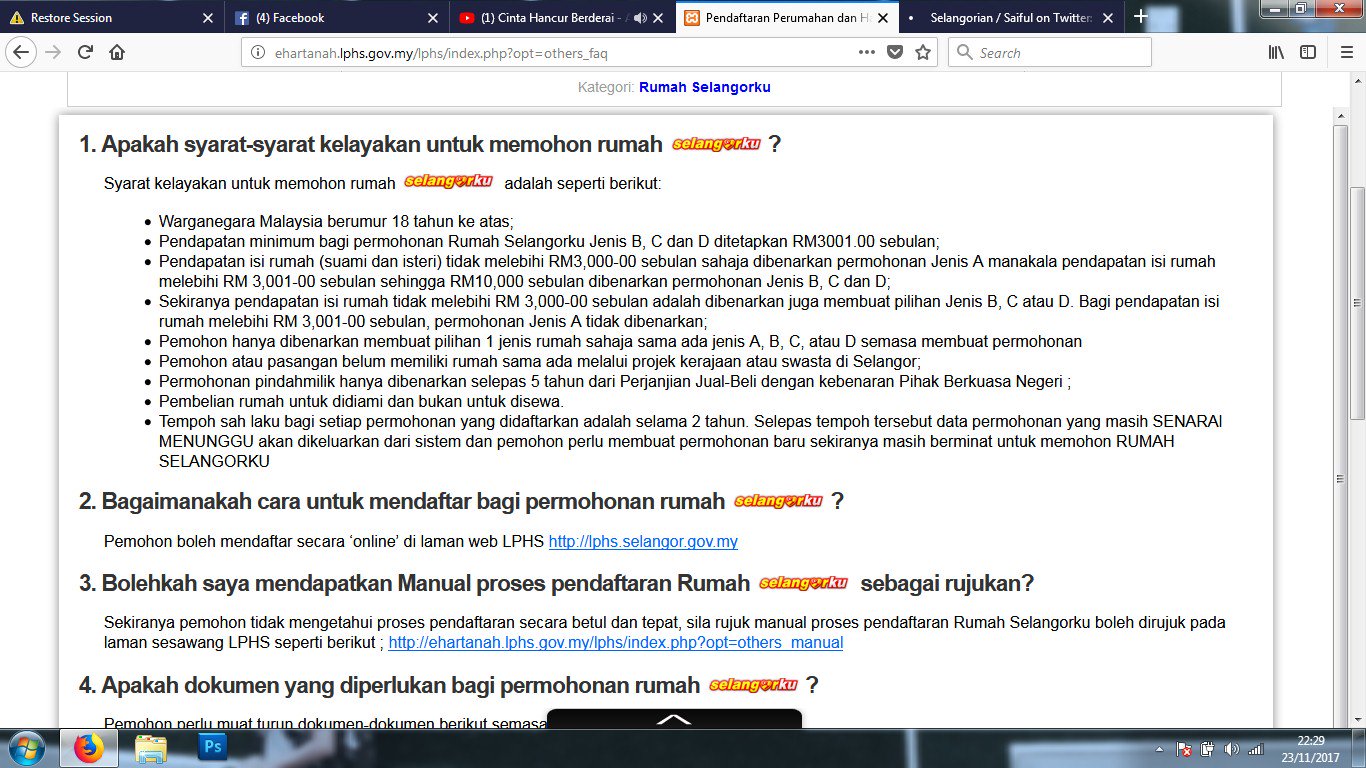Click bullet 'Pembelian rumah untuk didiami dan bukan untuk disewa'
1366x768 pixels.
pyautogui.click(x=361, y=401)
